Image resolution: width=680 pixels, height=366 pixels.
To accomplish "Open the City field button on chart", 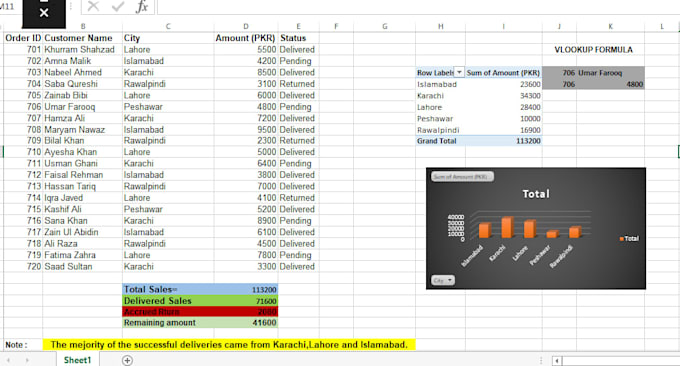I will tap(443, 281).
